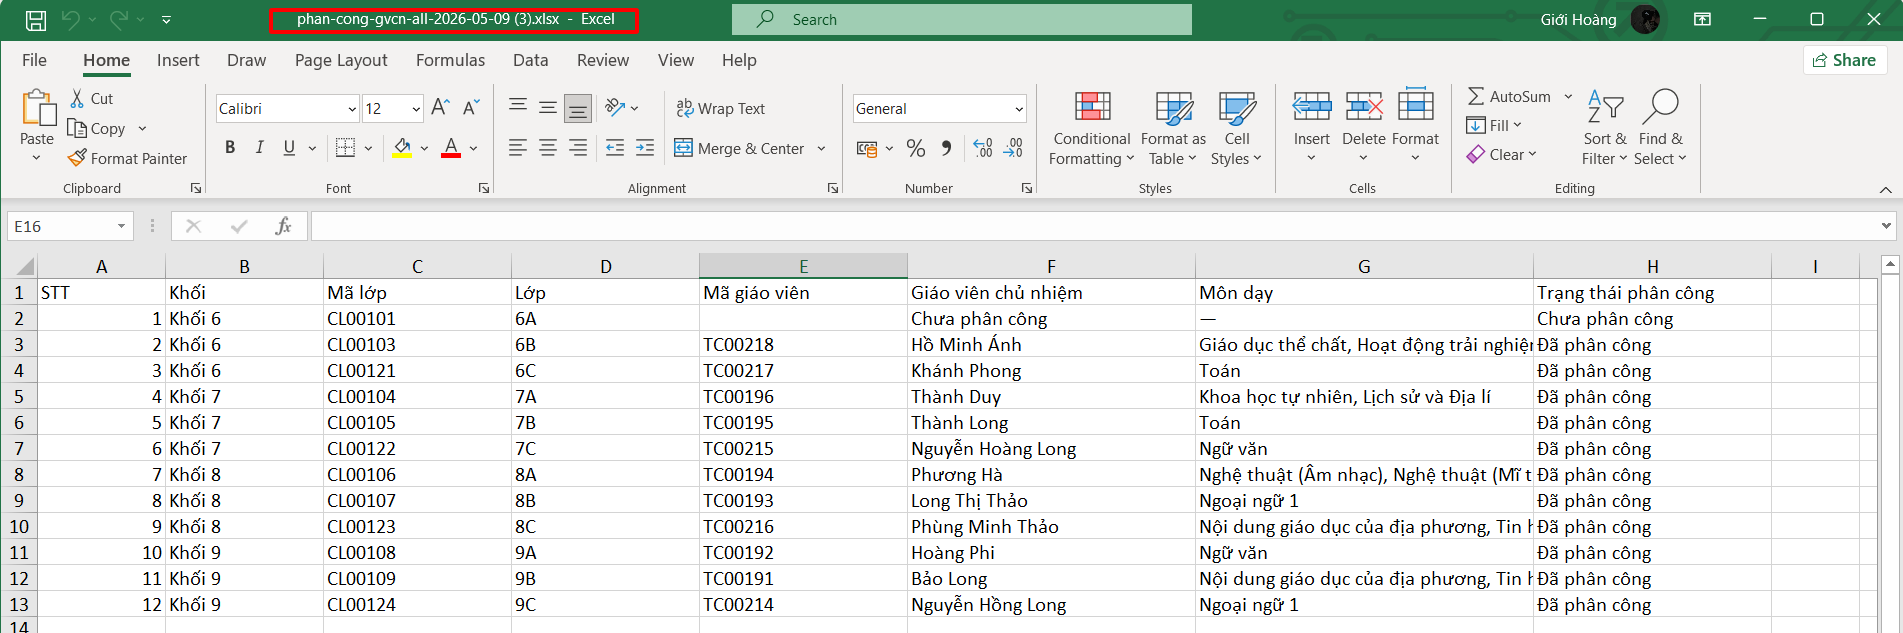Image resolution: width=1903 pixels, height=633 pixels.
Task: Switch to the Formulas tab
Action: [450, 60]
